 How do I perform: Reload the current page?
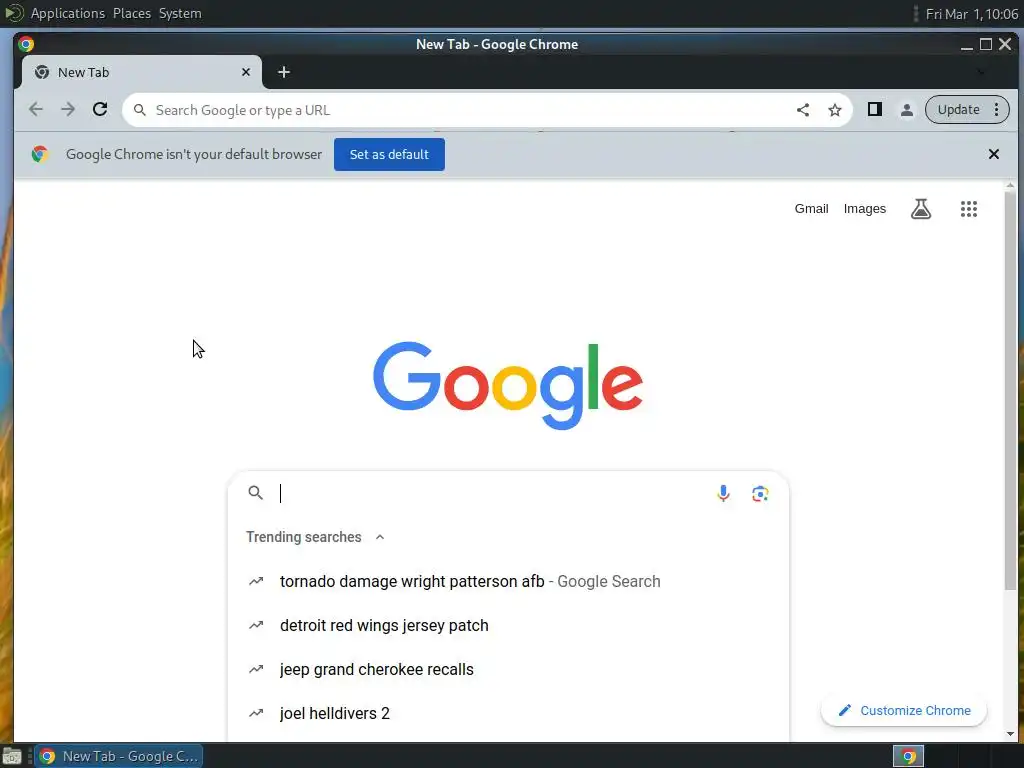point(100,110)
